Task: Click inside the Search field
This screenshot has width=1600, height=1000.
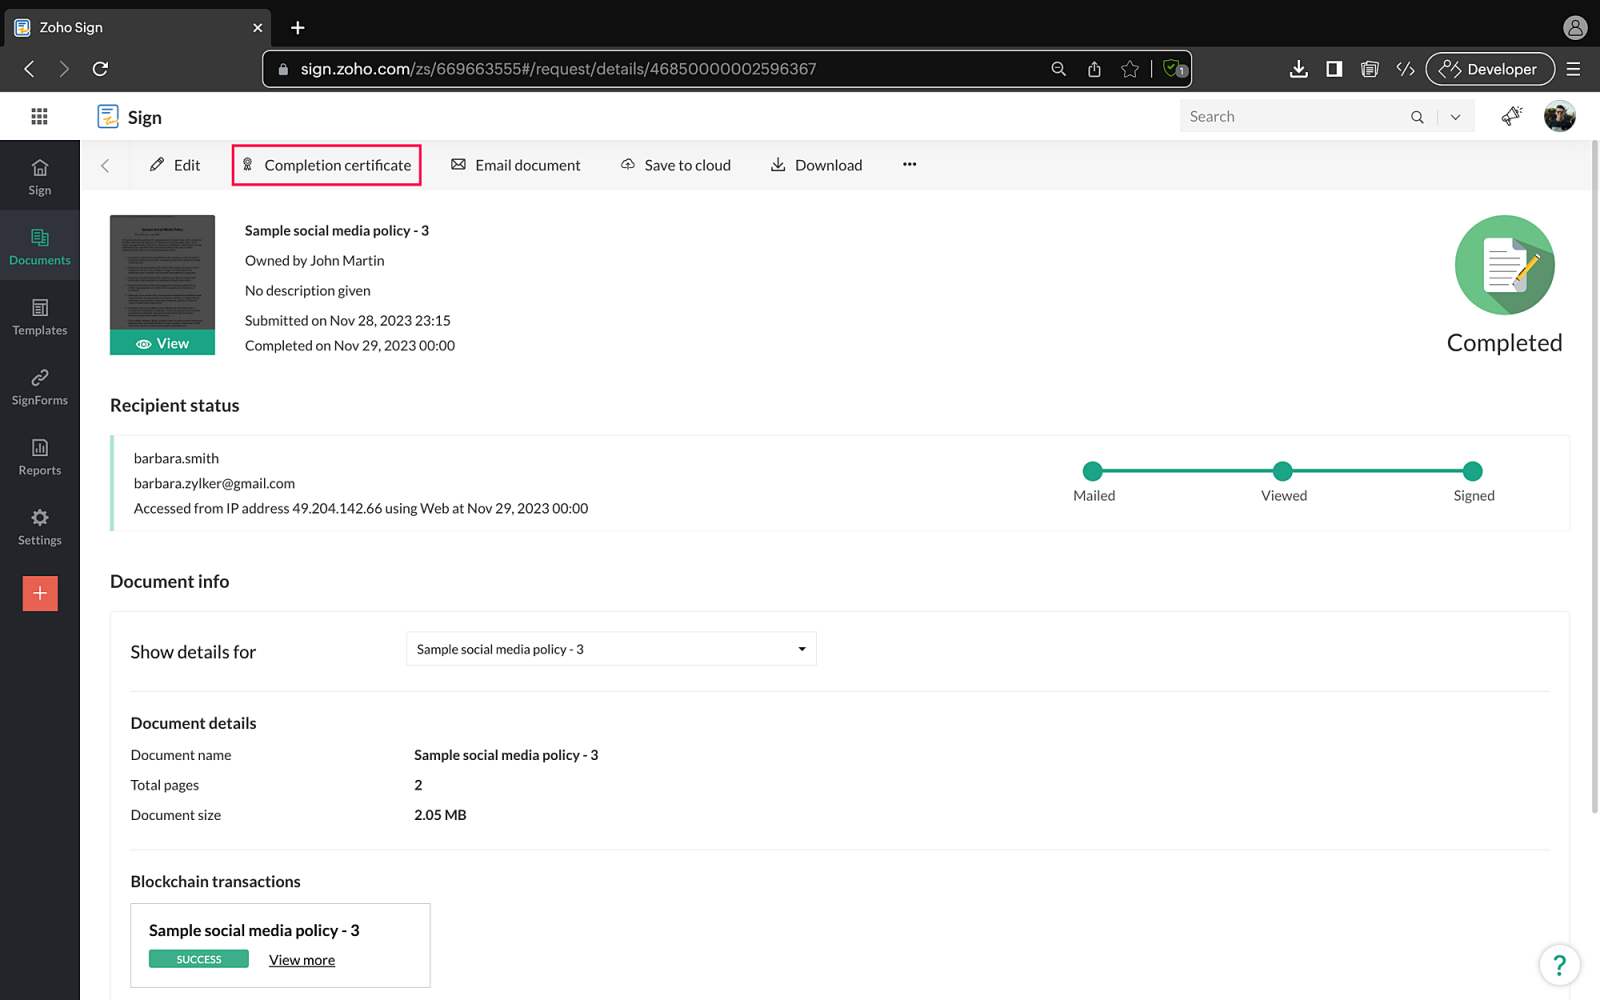Action: [x=1295, y=117]
